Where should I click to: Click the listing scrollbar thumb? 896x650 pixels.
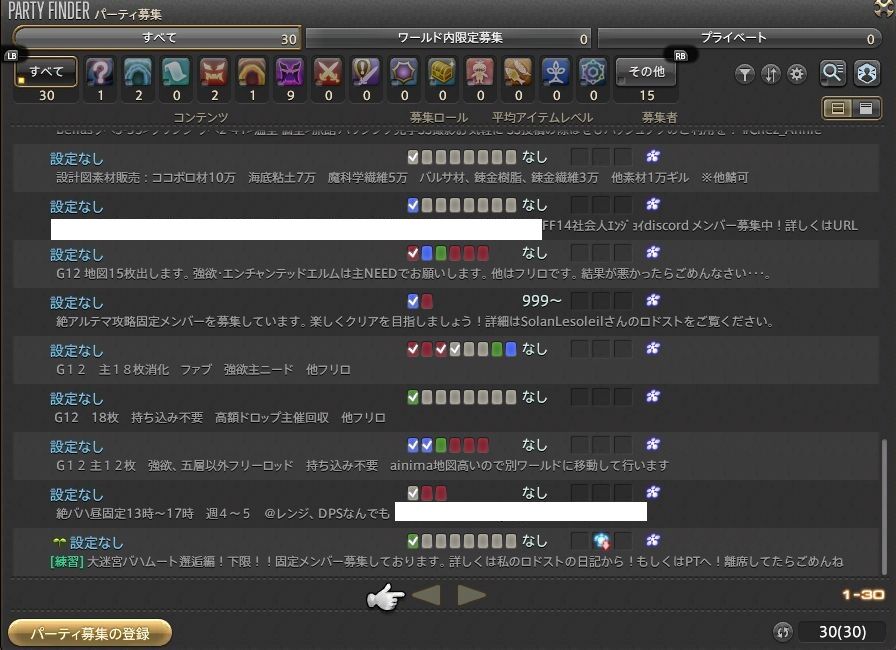pyautogui.click(x=885, y=506)
